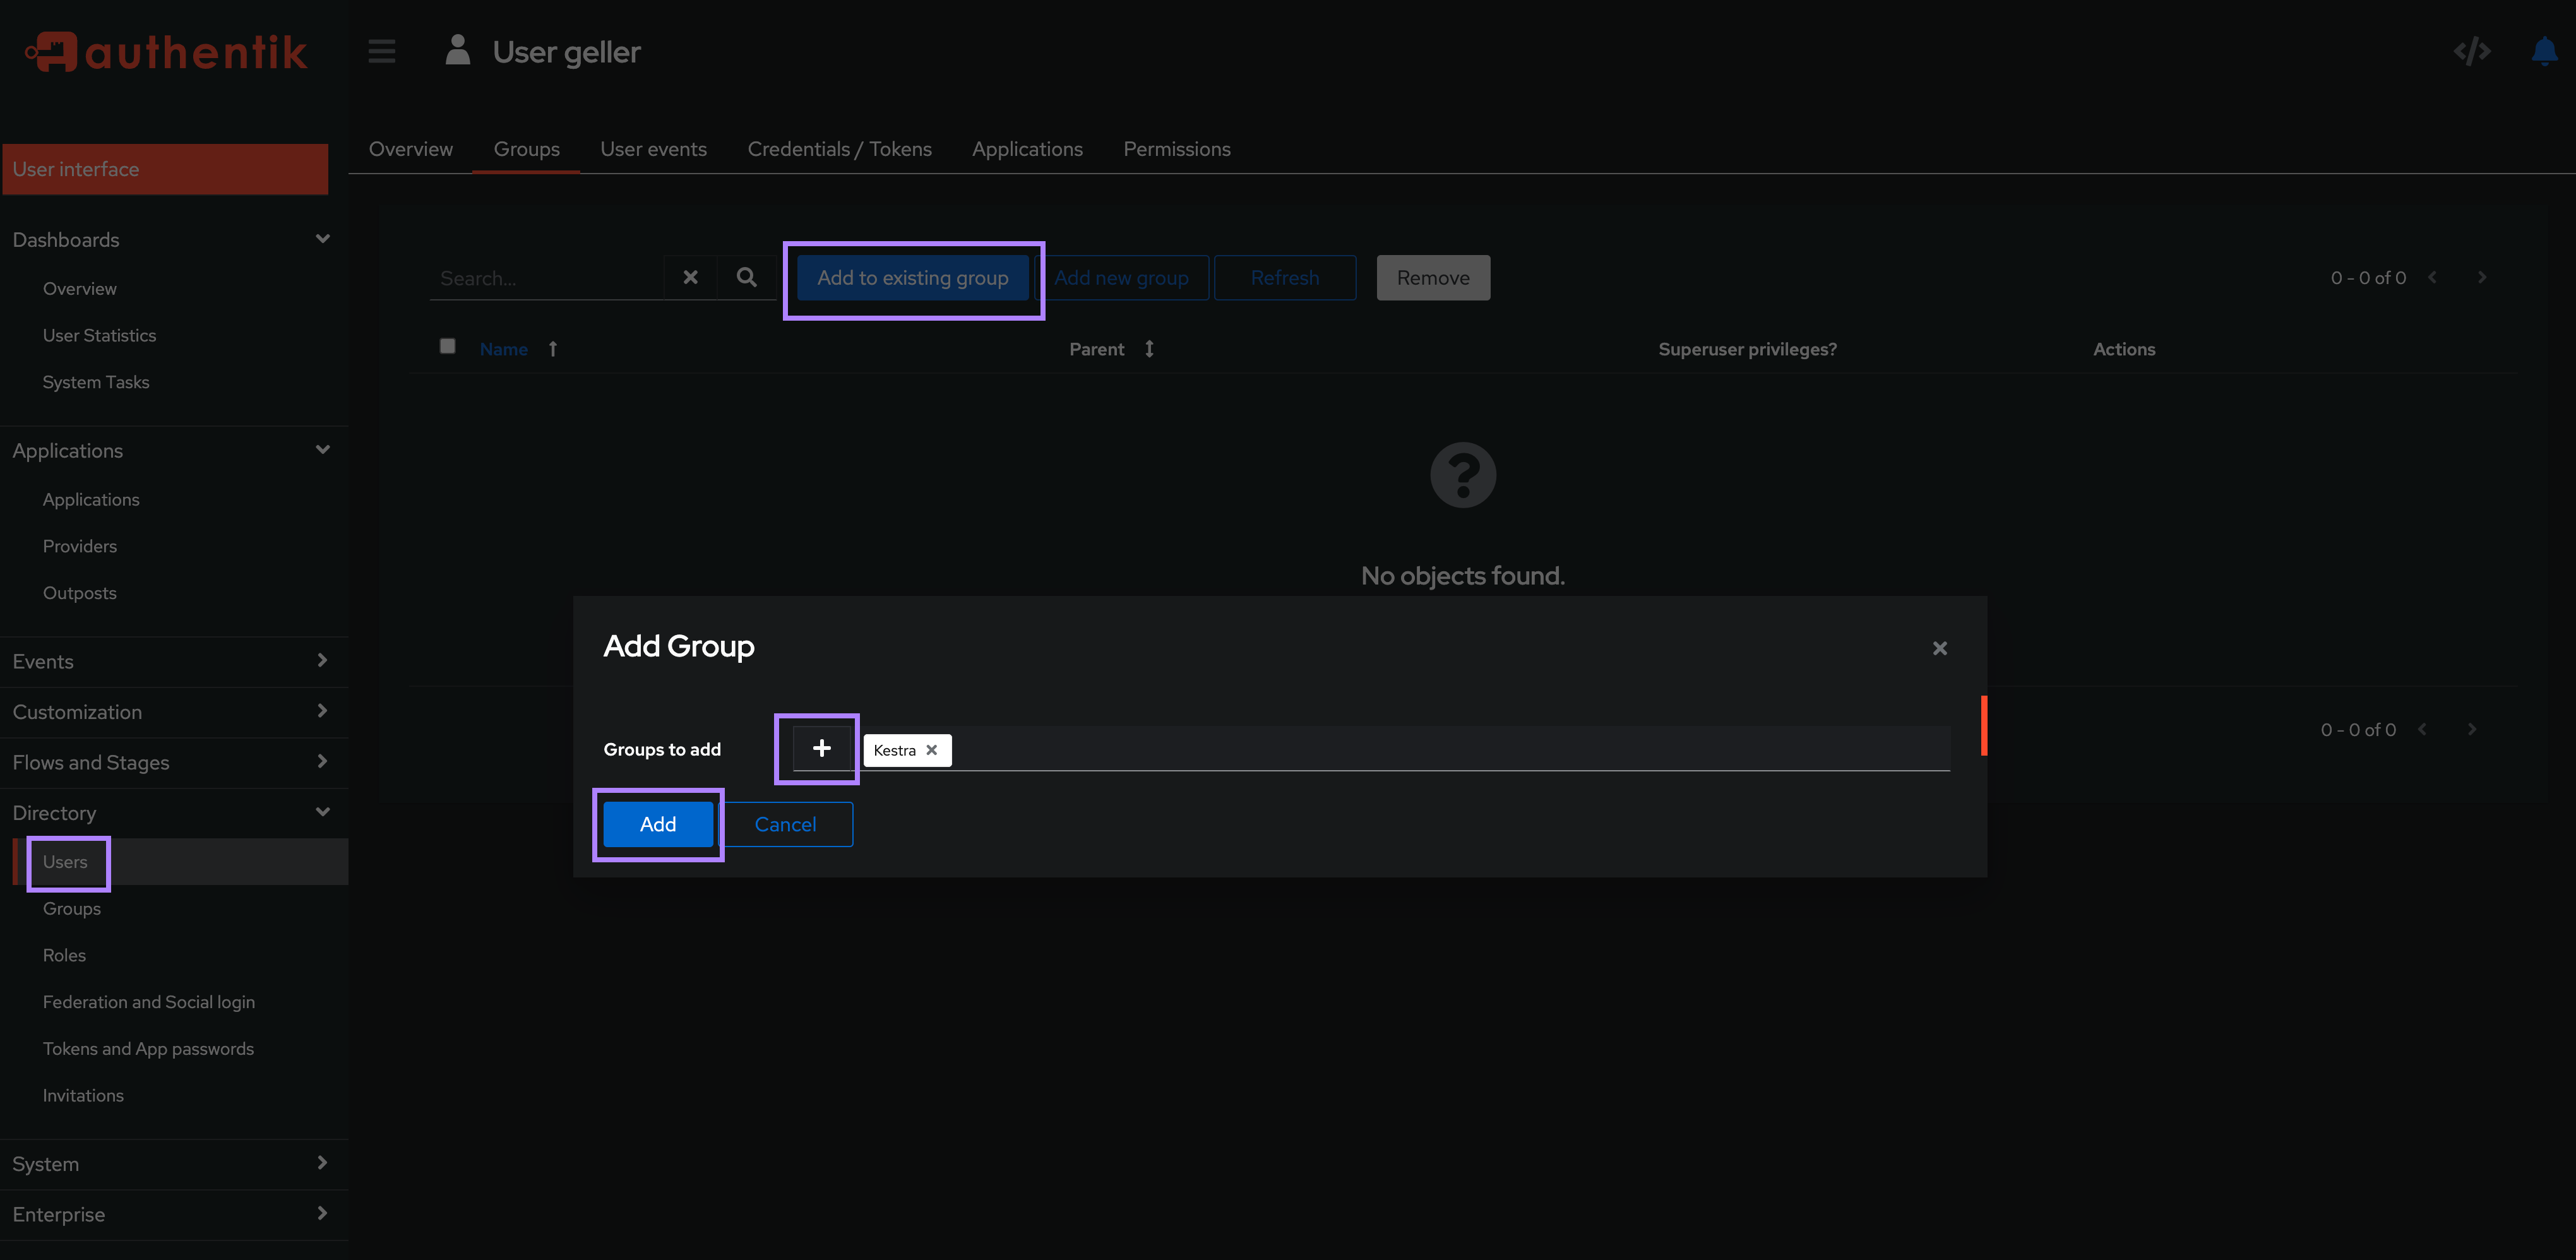Confirm with the Add button in the dialog
The image size is (2576, 1260).
coord(657,824)
